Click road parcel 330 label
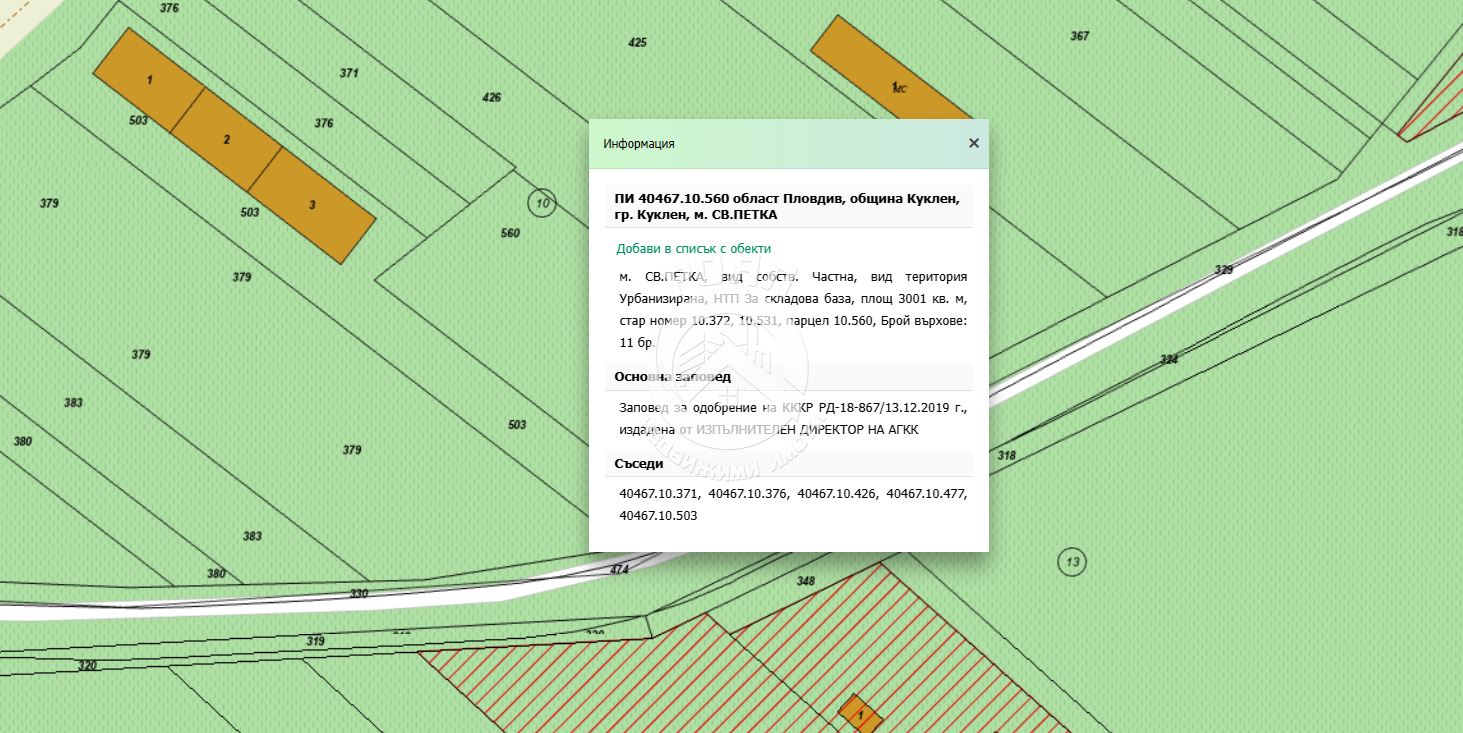The height and width of the screenshot is (733, 1463). (359, 593)
